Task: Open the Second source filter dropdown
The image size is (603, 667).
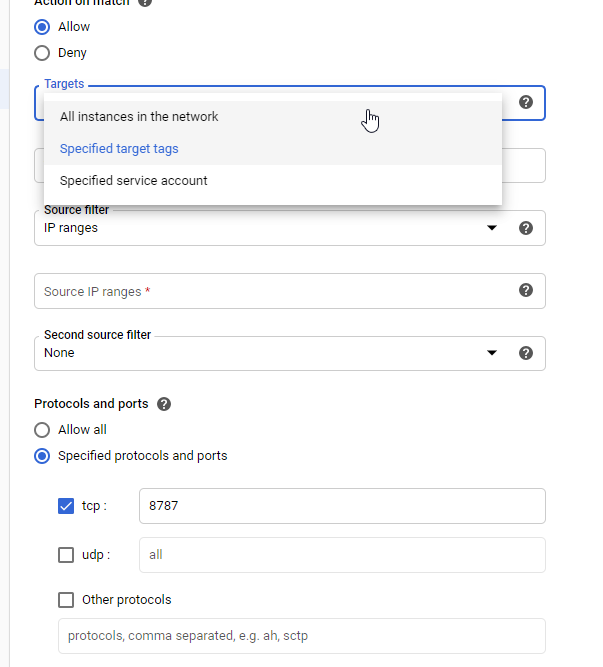Action: pos(290,353)
